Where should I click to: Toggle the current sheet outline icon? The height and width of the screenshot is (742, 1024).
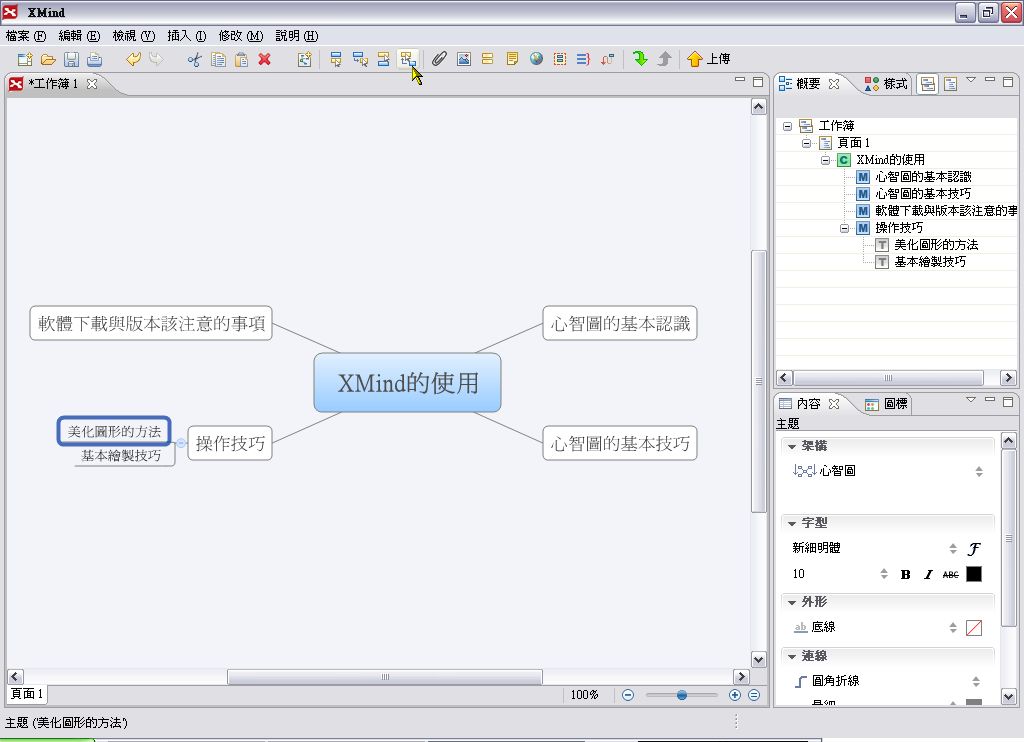tap(950, 84)
